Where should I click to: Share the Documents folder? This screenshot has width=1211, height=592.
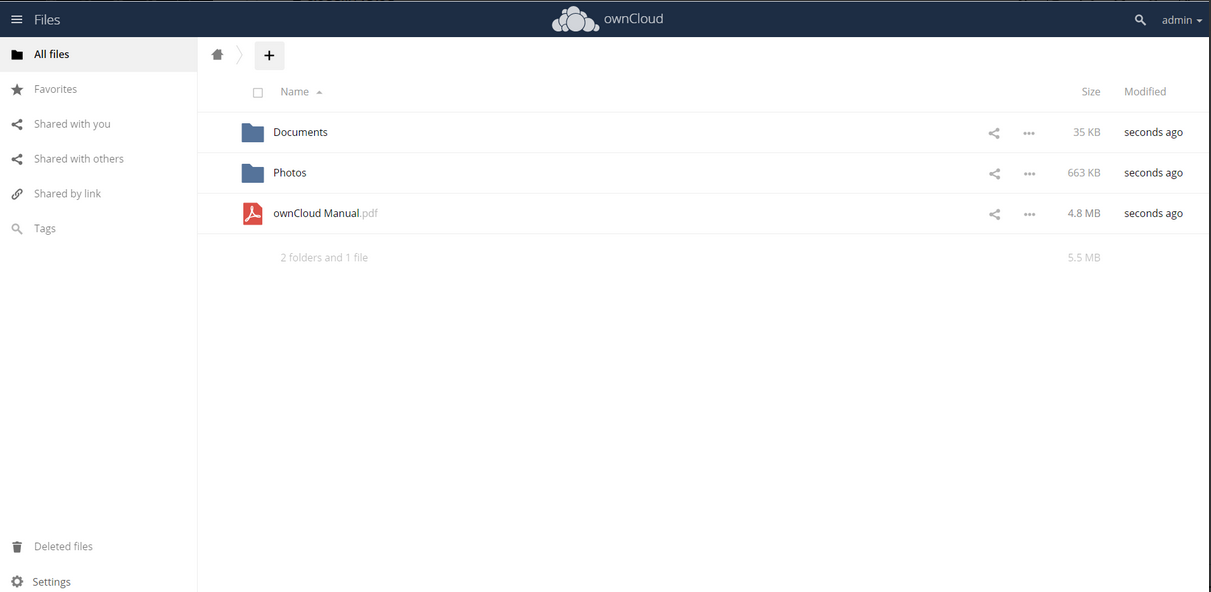coord(994,133)
